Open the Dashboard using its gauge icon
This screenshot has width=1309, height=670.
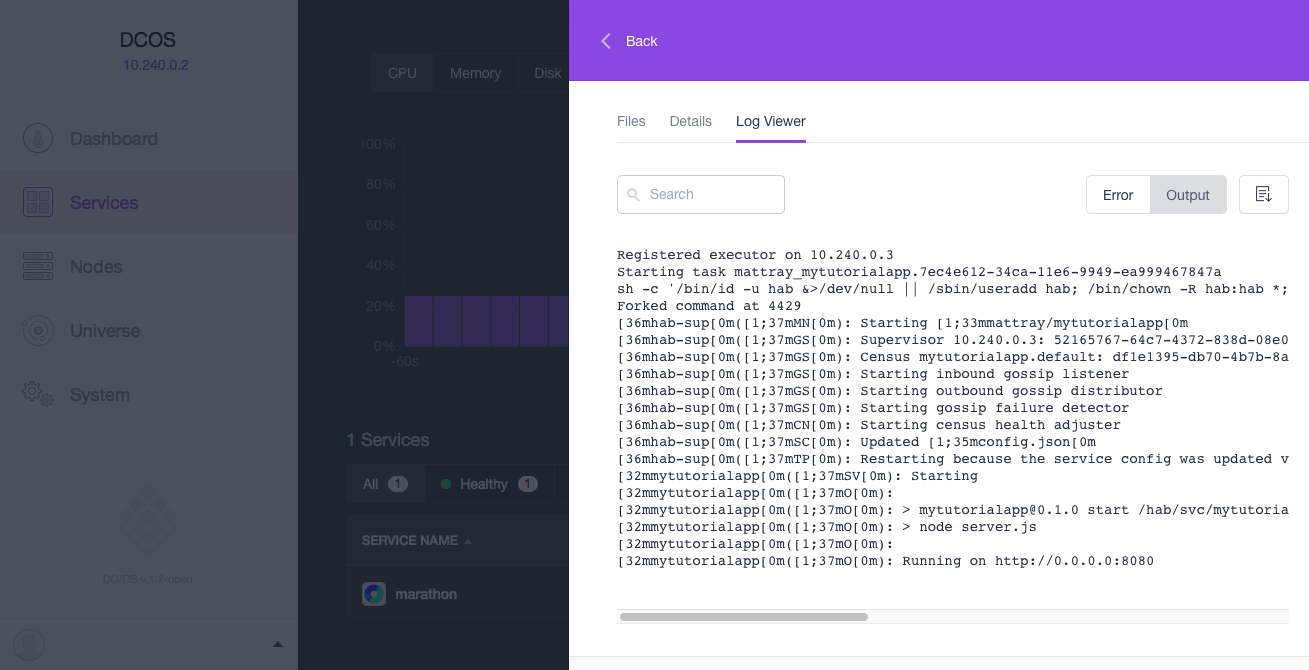(x=37, y=137)
